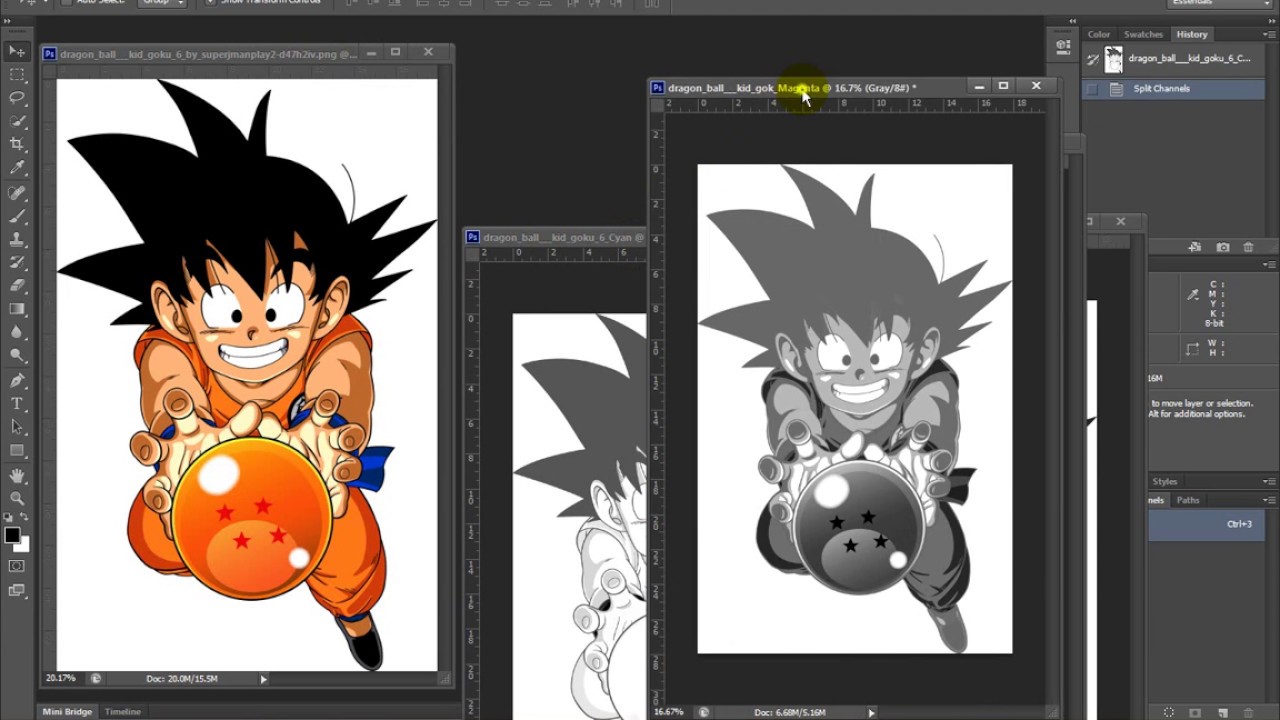This screenshot has height=720, width=1280.
Task: Open the Info panel options menu
Action: pos(1267,264)
